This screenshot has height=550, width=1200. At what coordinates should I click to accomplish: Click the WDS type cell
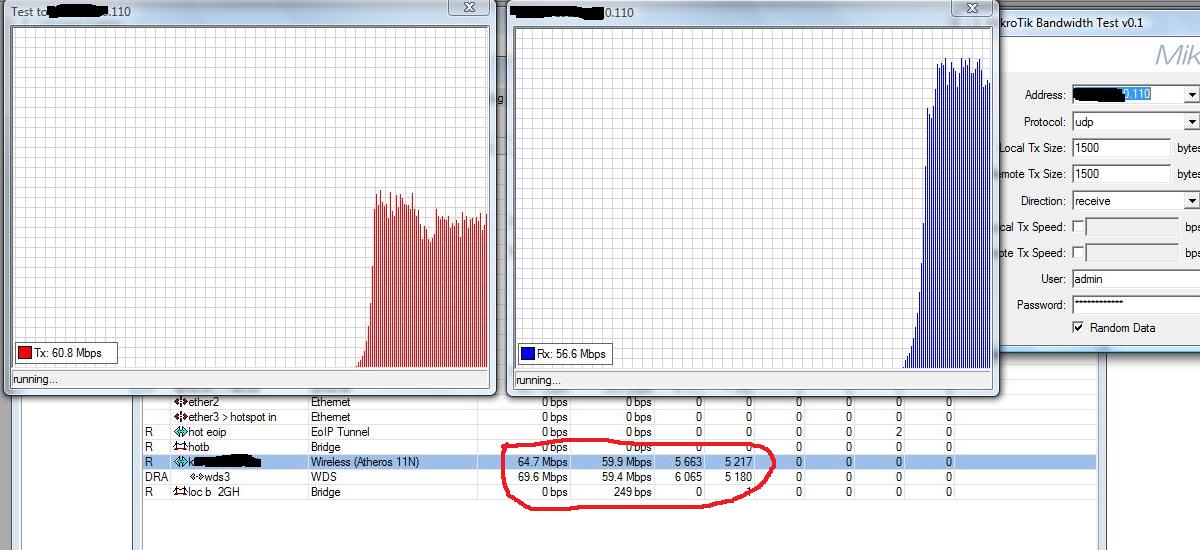[x=322, y=477]
